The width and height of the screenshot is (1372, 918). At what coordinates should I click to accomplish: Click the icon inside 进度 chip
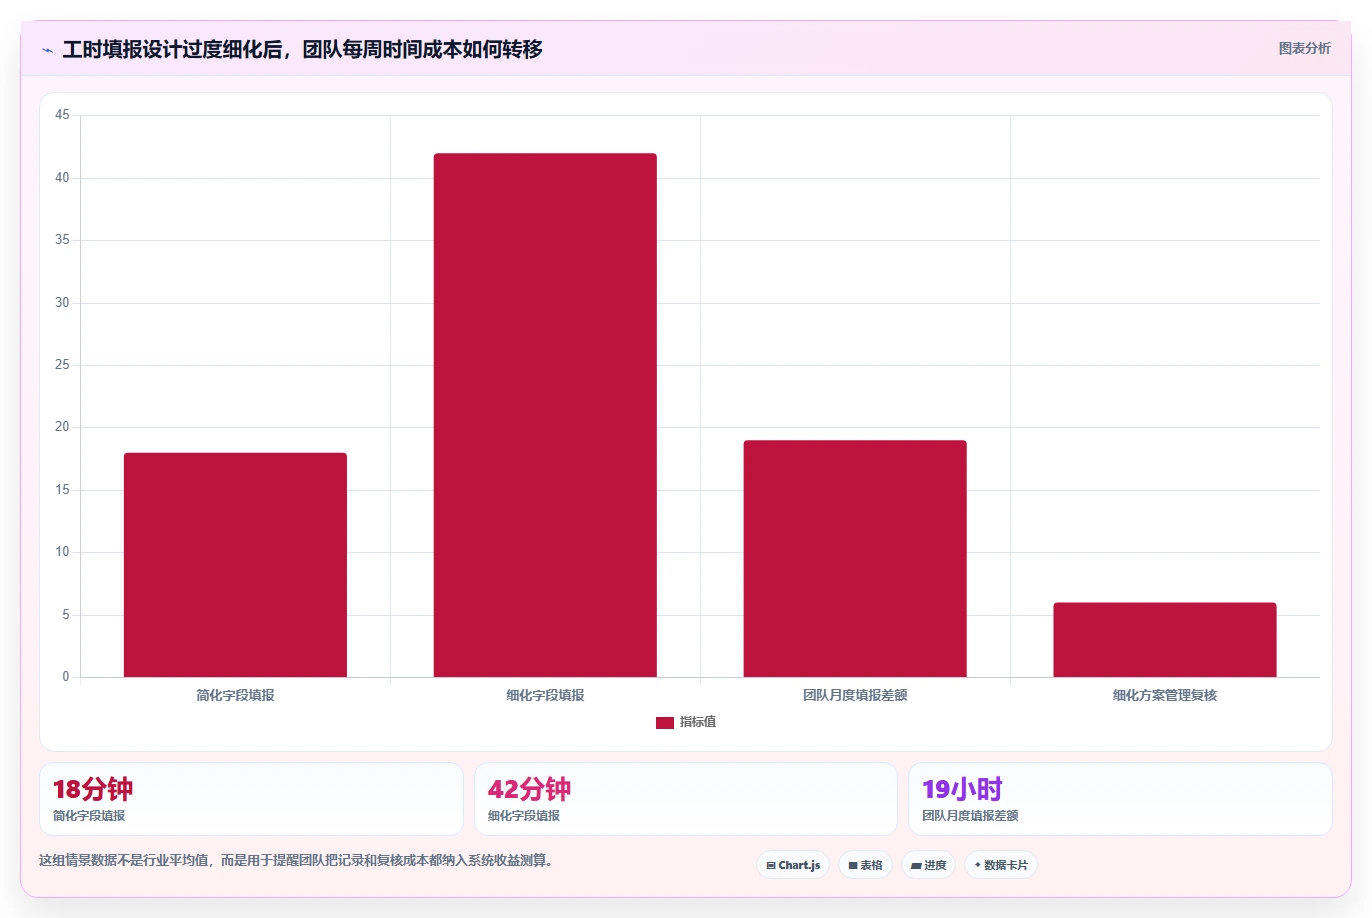pos(916,866)
